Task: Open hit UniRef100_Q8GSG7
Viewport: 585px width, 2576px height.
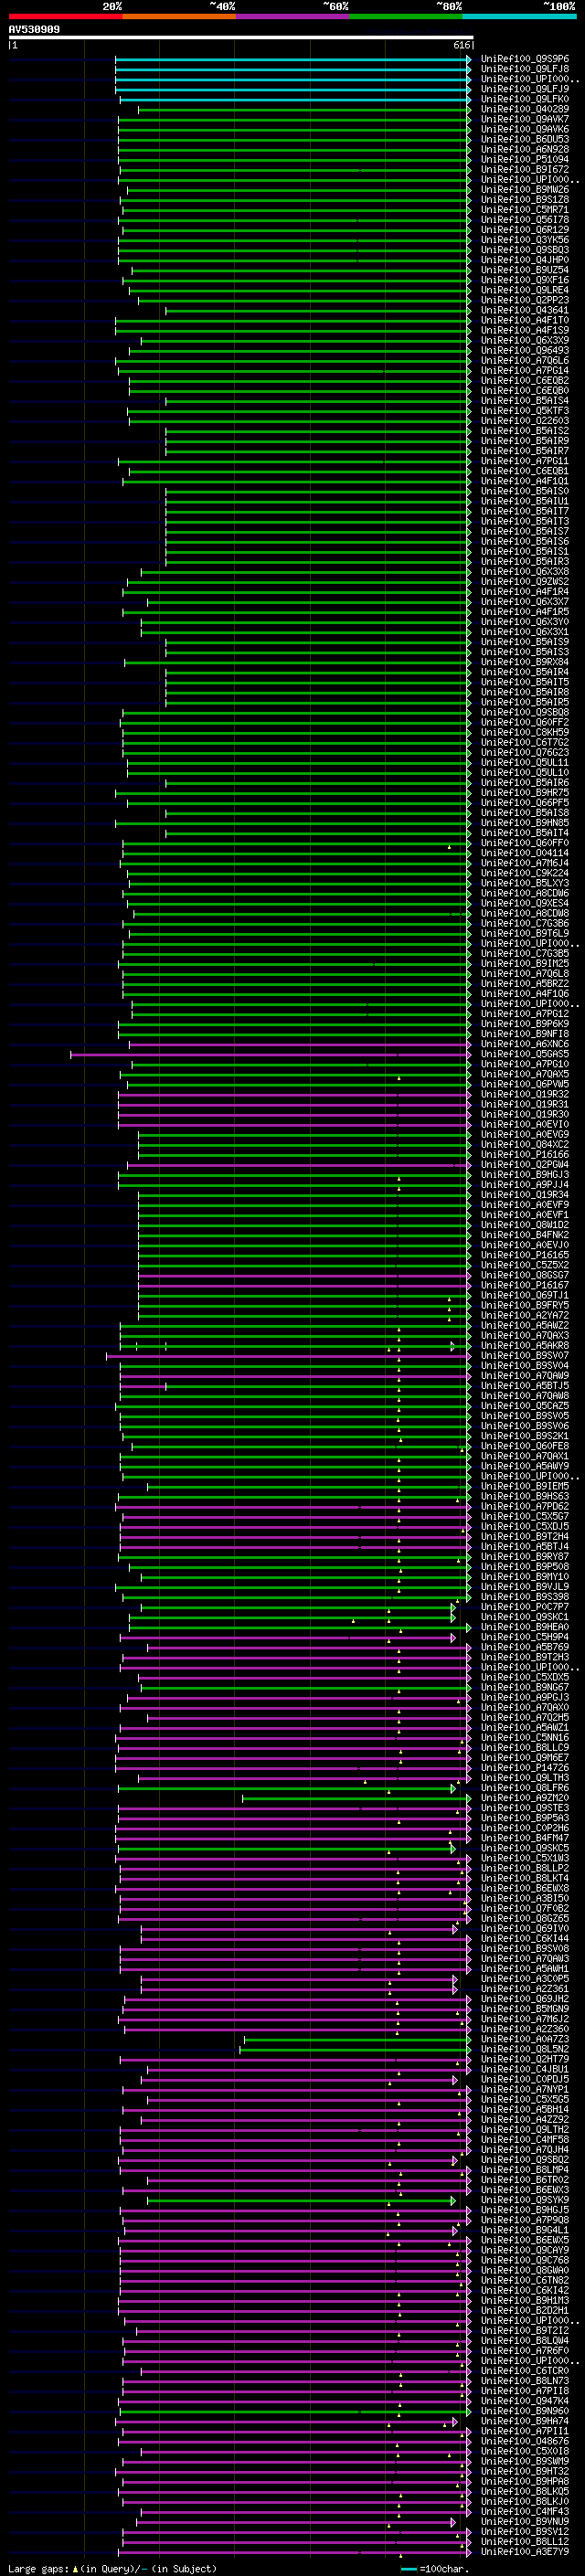Action: (525, 1275)
